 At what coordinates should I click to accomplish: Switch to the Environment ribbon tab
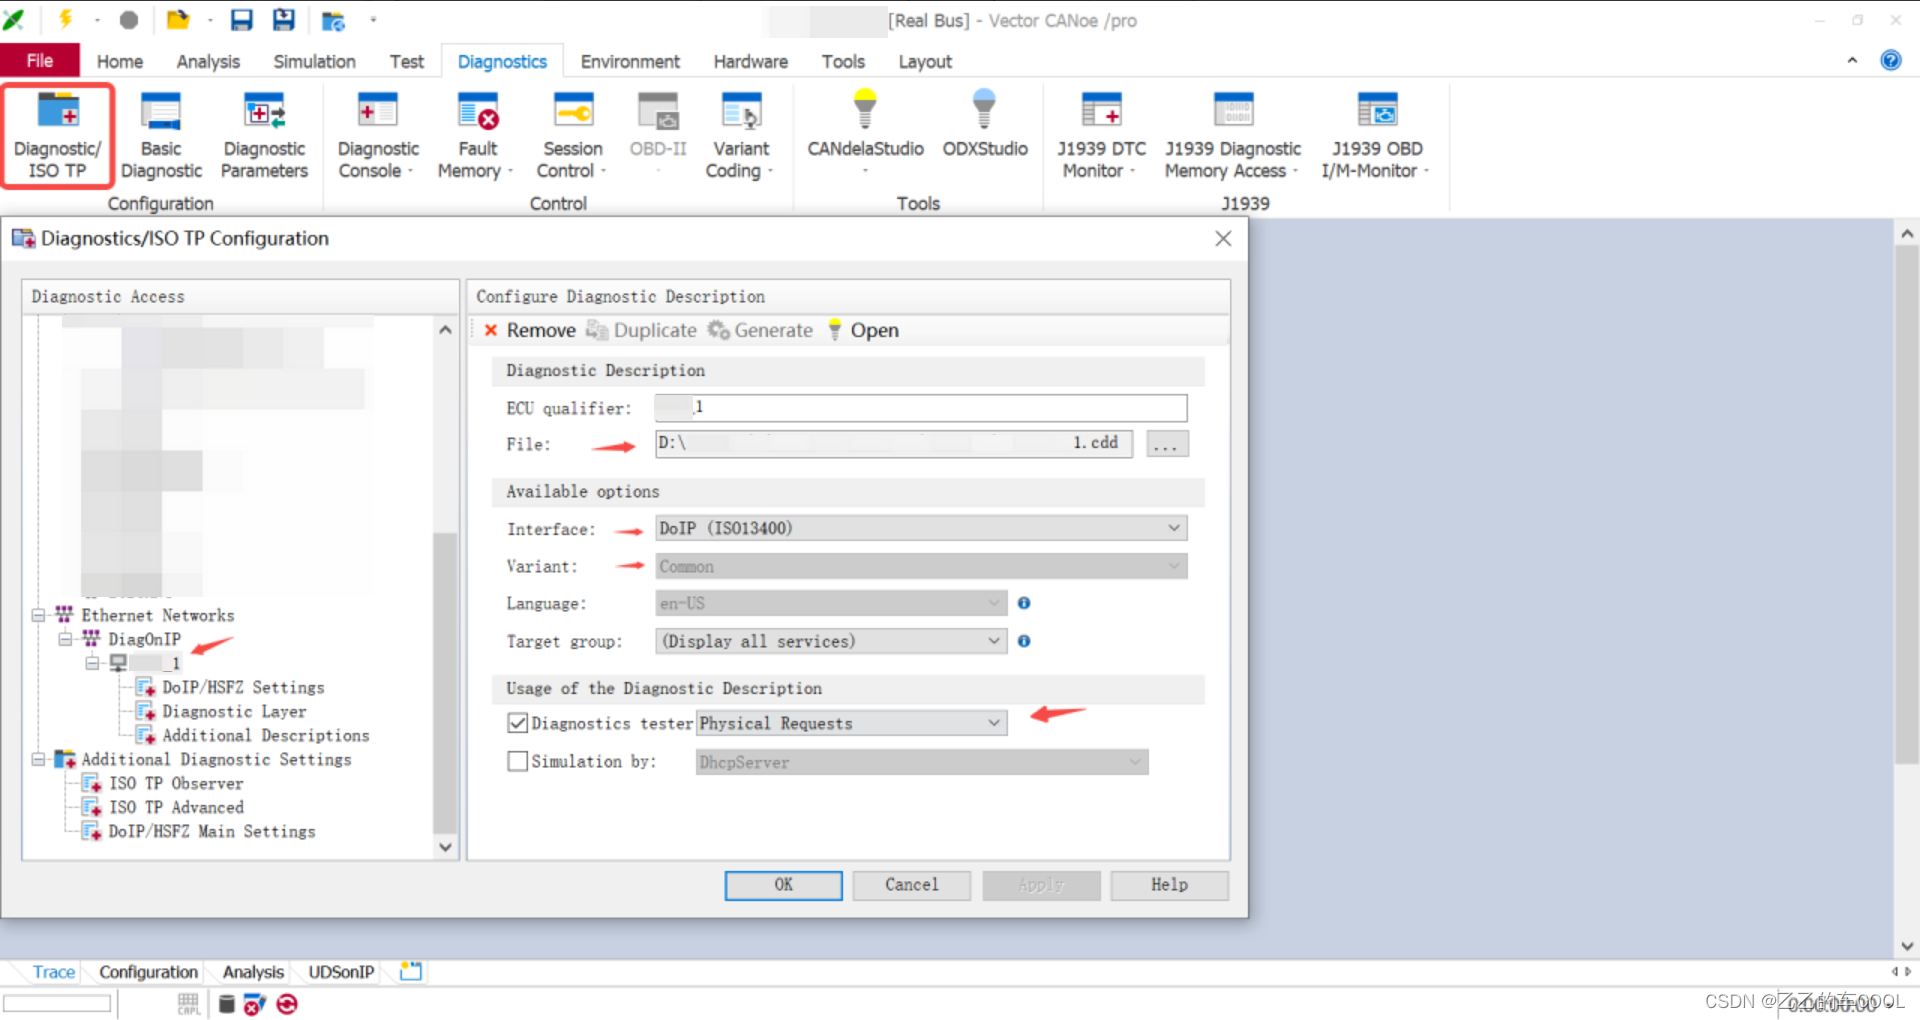(x=630, y=61)
